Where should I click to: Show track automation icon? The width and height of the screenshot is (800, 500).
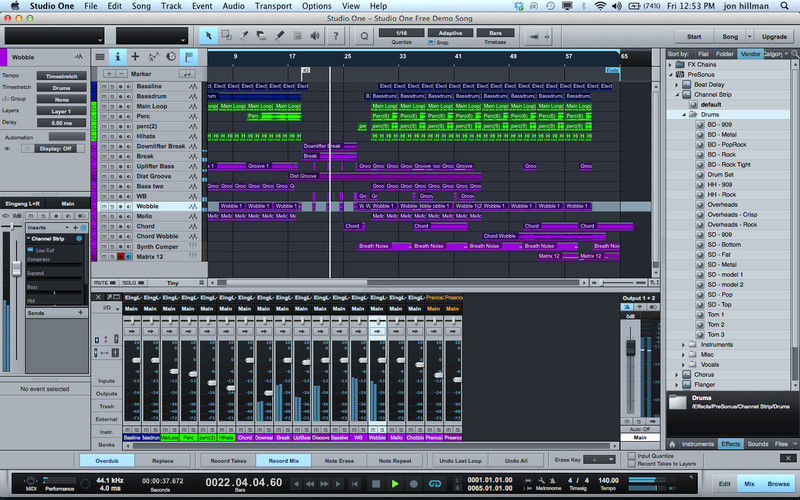(x=153, y=57)
